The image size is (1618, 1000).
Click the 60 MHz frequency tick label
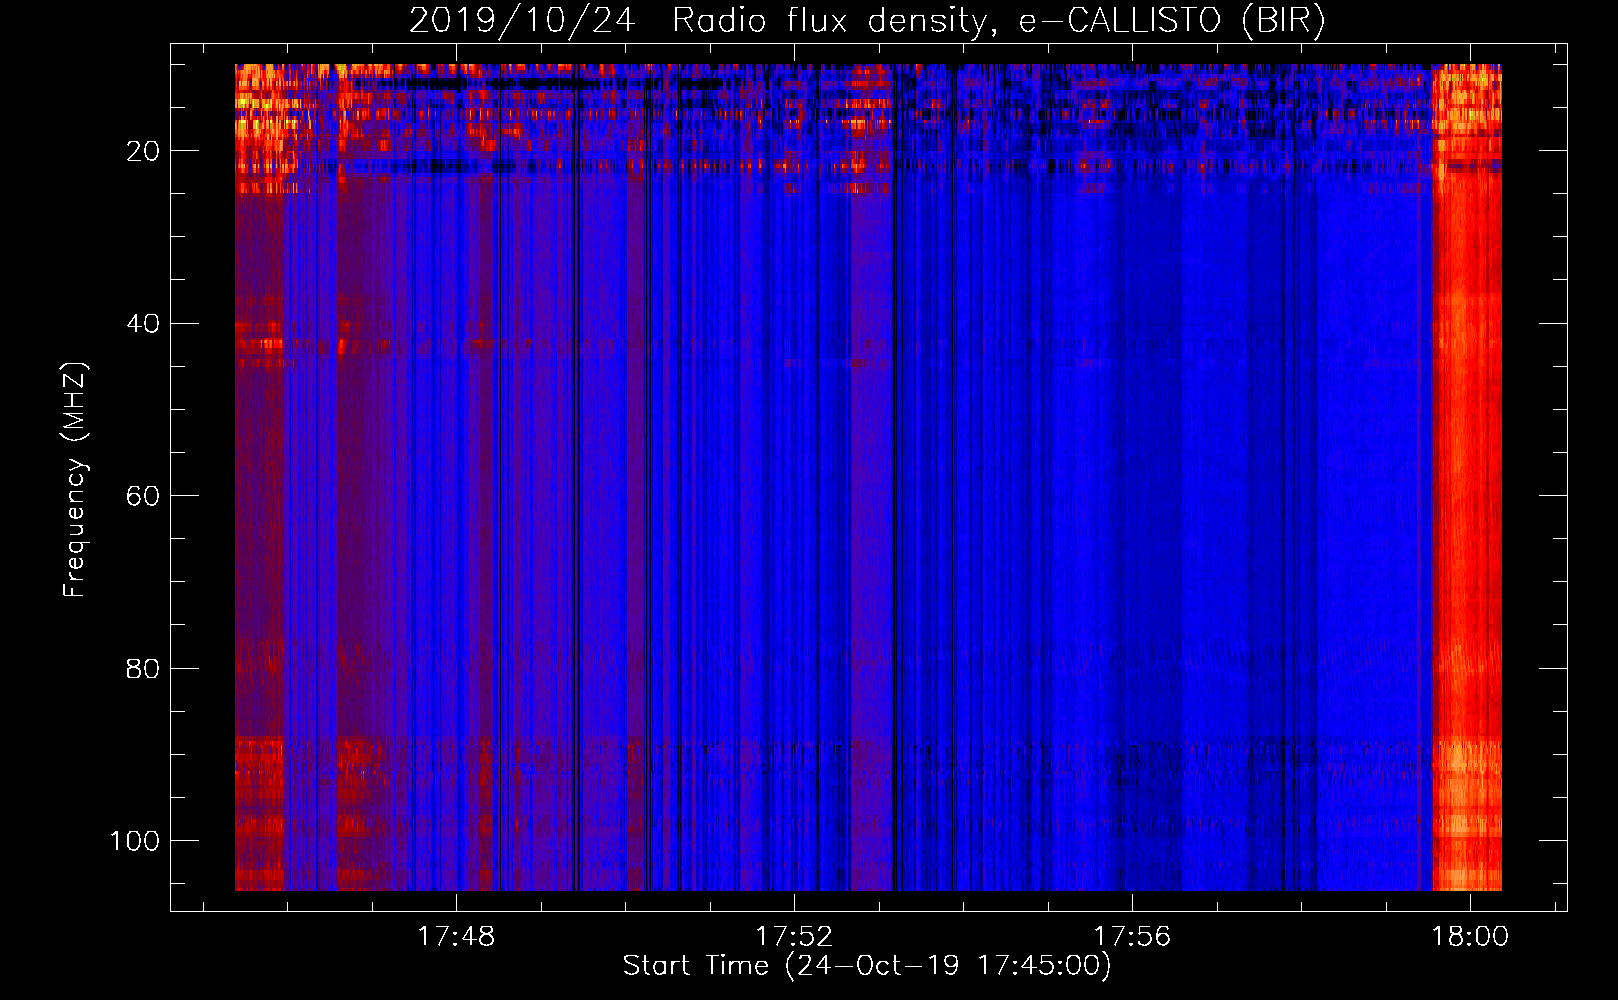pos(143,496)
